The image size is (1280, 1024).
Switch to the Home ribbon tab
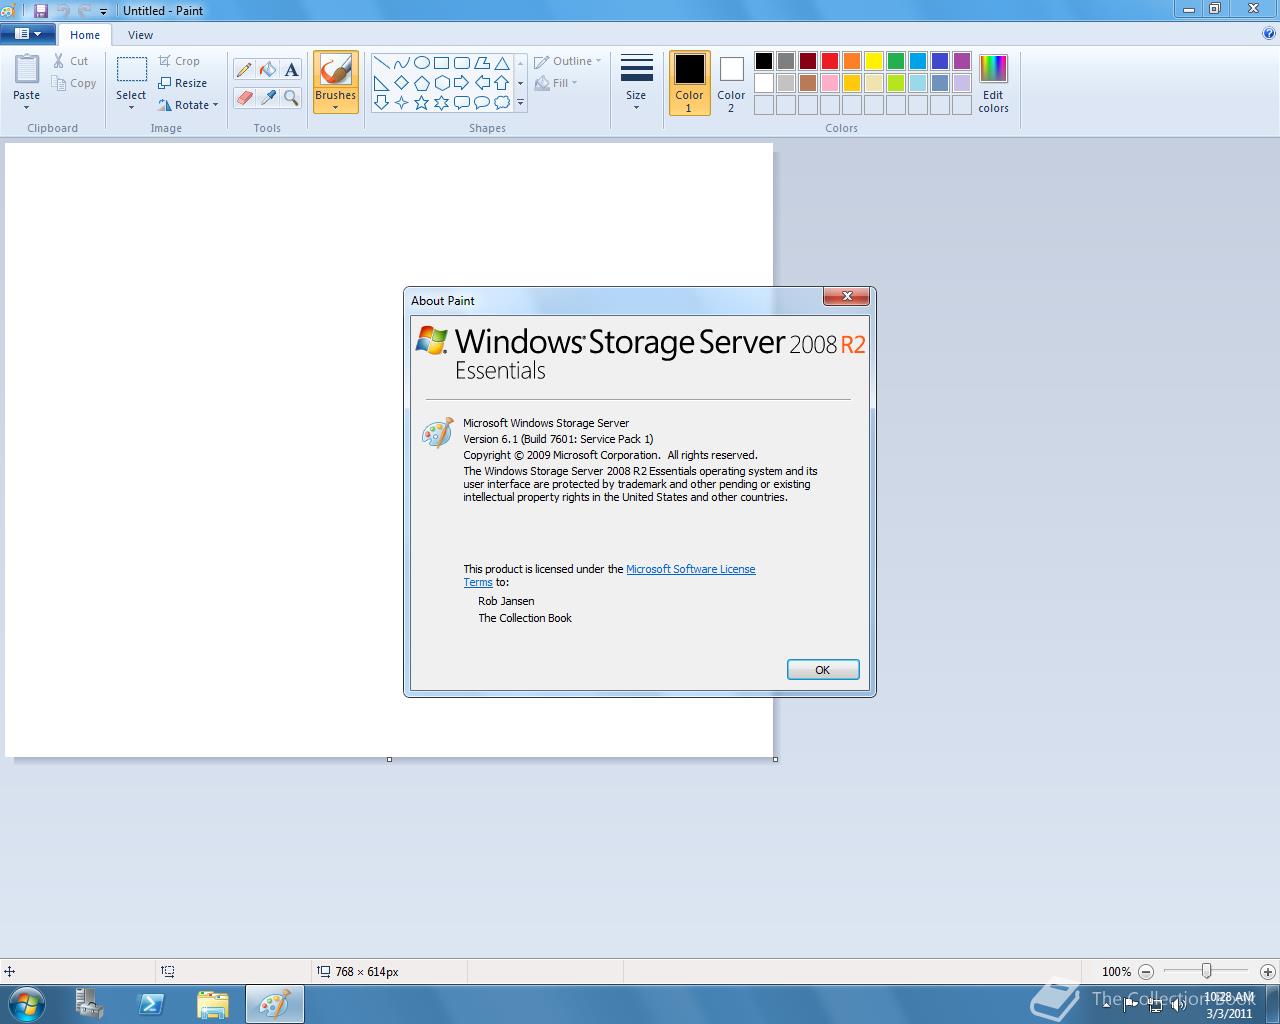(x=85, y=34)
